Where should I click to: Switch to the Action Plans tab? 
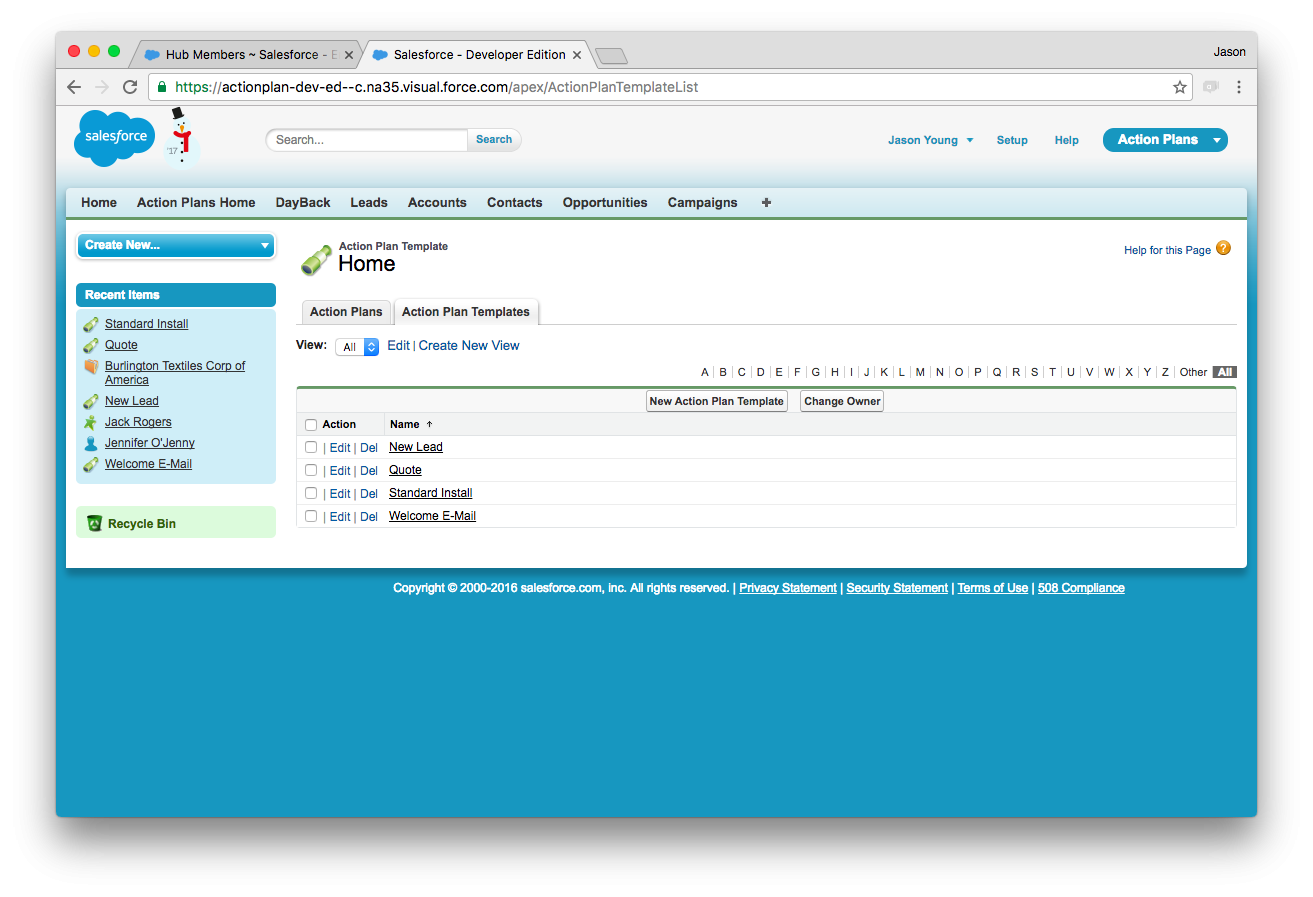click(x=346, y=312)
